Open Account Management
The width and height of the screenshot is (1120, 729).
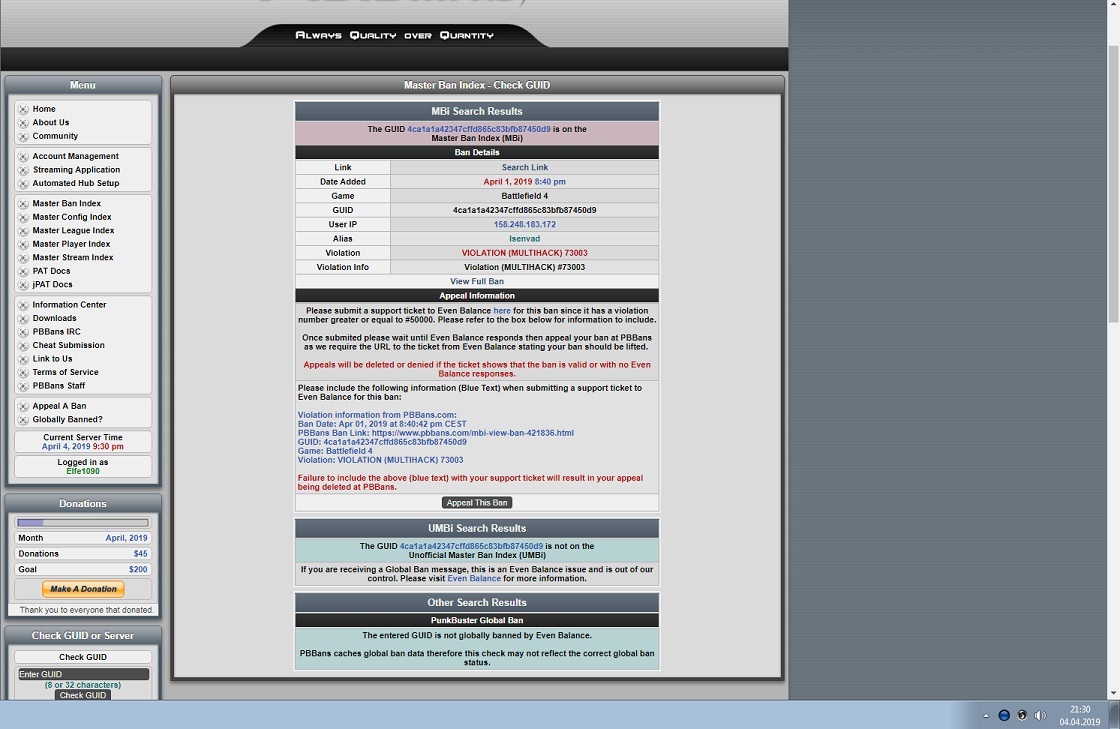coord(75,156)
